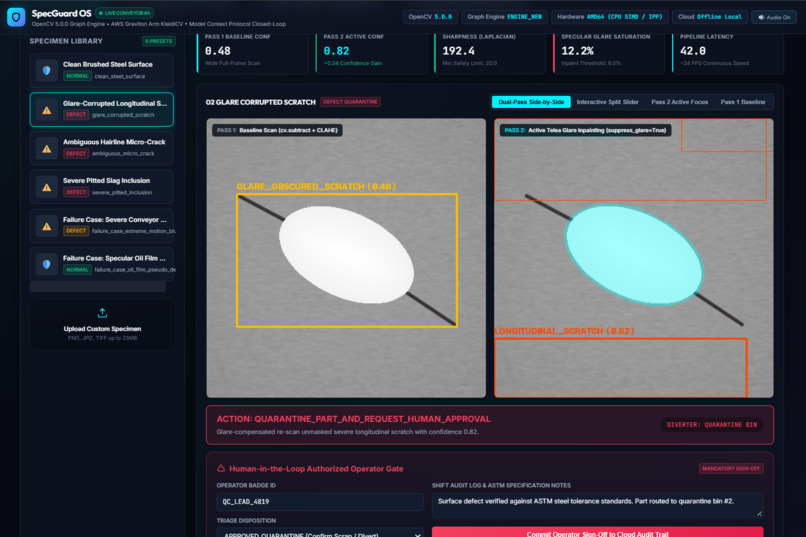Switch to Interactive Split Slider view
The height and width of the screenshot is (537, 806).
(607, 102)
